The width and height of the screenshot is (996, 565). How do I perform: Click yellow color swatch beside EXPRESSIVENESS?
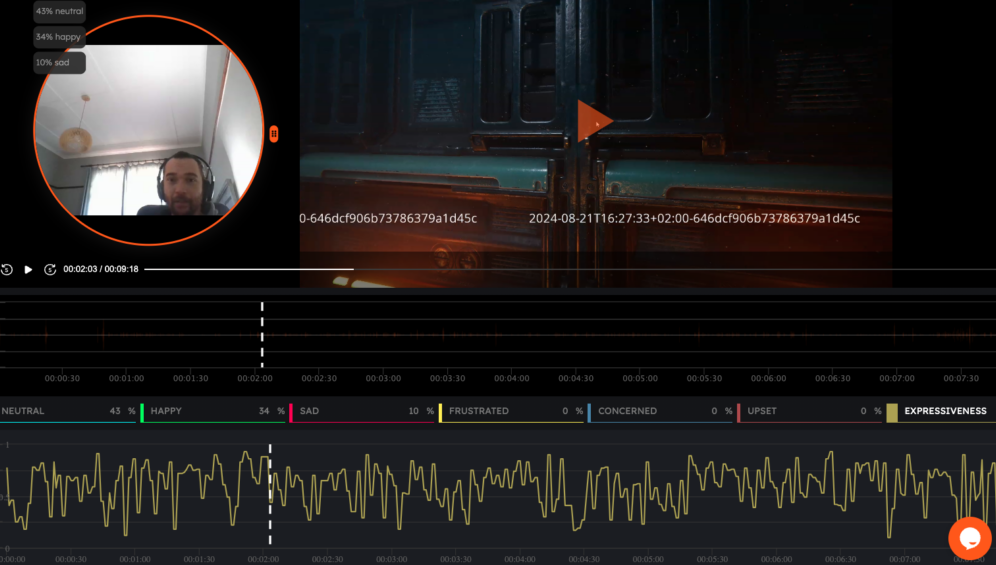click(892, 412)
